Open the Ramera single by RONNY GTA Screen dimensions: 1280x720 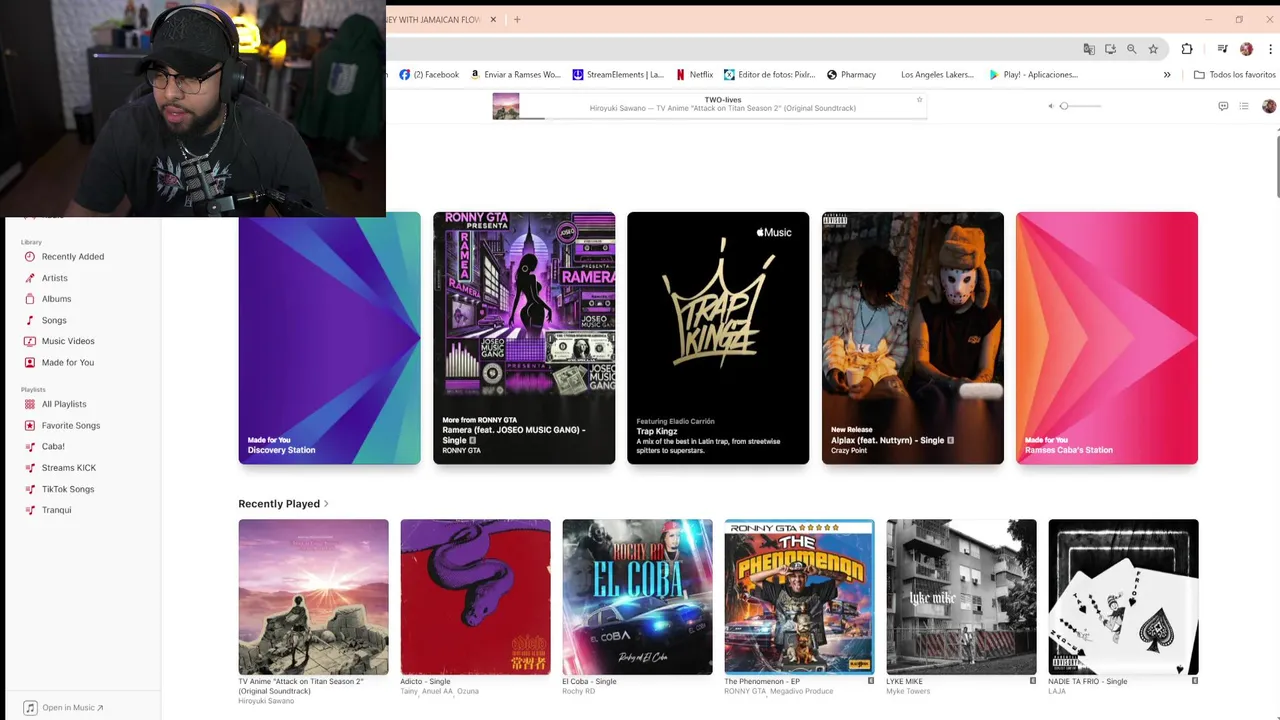click(x=524, y=338)
